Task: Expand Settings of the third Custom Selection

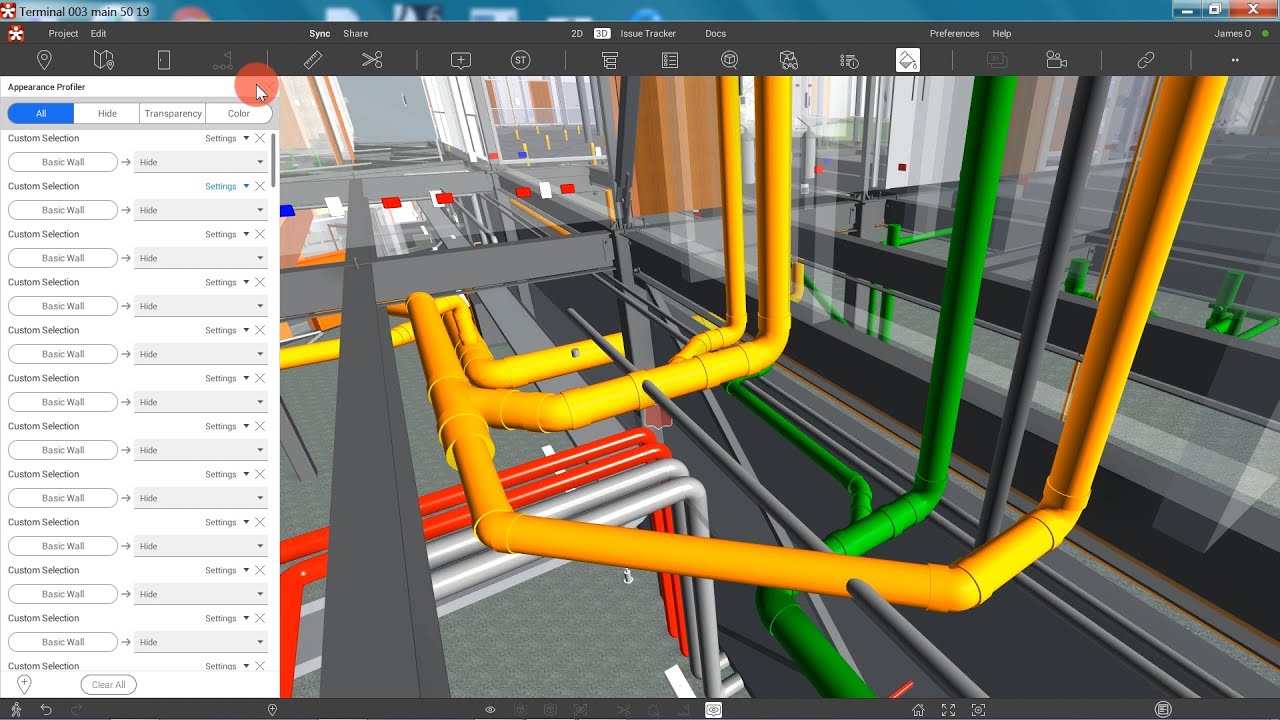Action: [x=227, y=234]
